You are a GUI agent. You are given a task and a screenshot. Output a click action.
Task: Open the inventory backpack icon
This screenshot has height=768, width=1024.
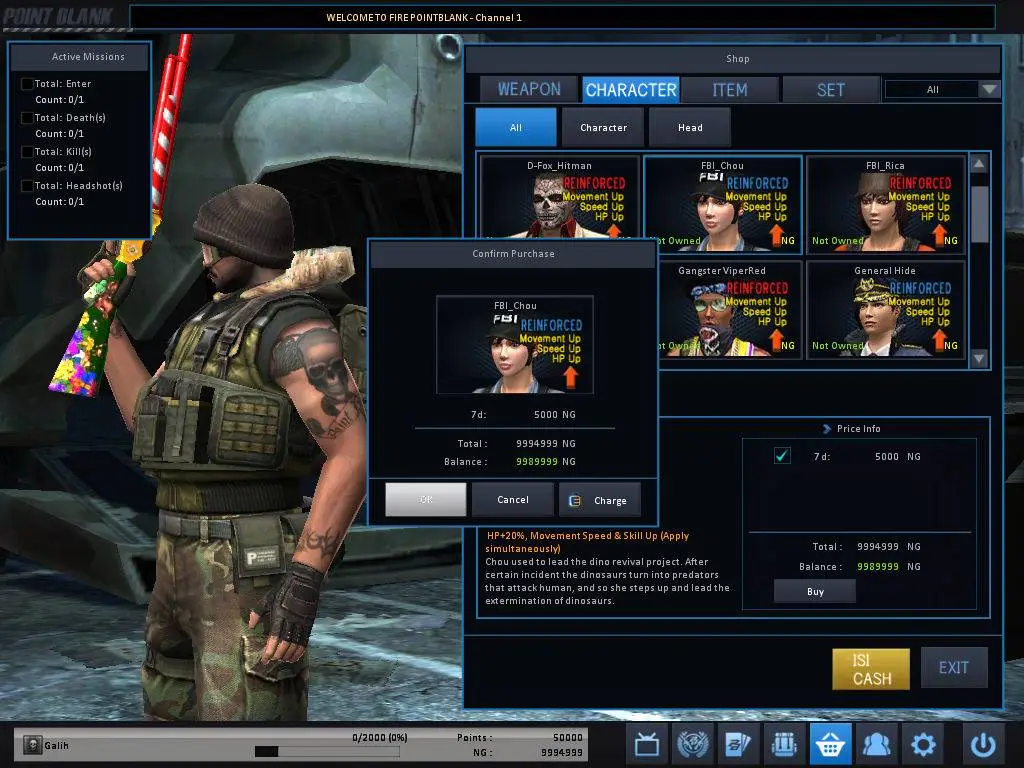784,744
